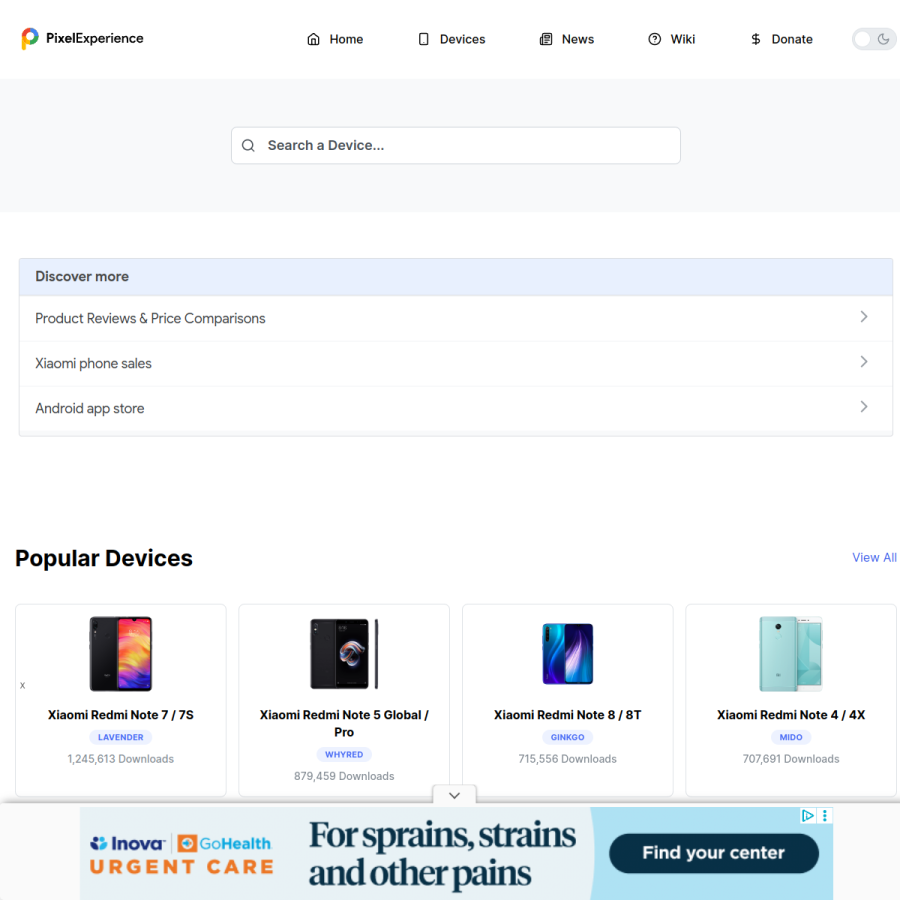
Task: Click the News newspaper icon
Action: tap(546, 39)
